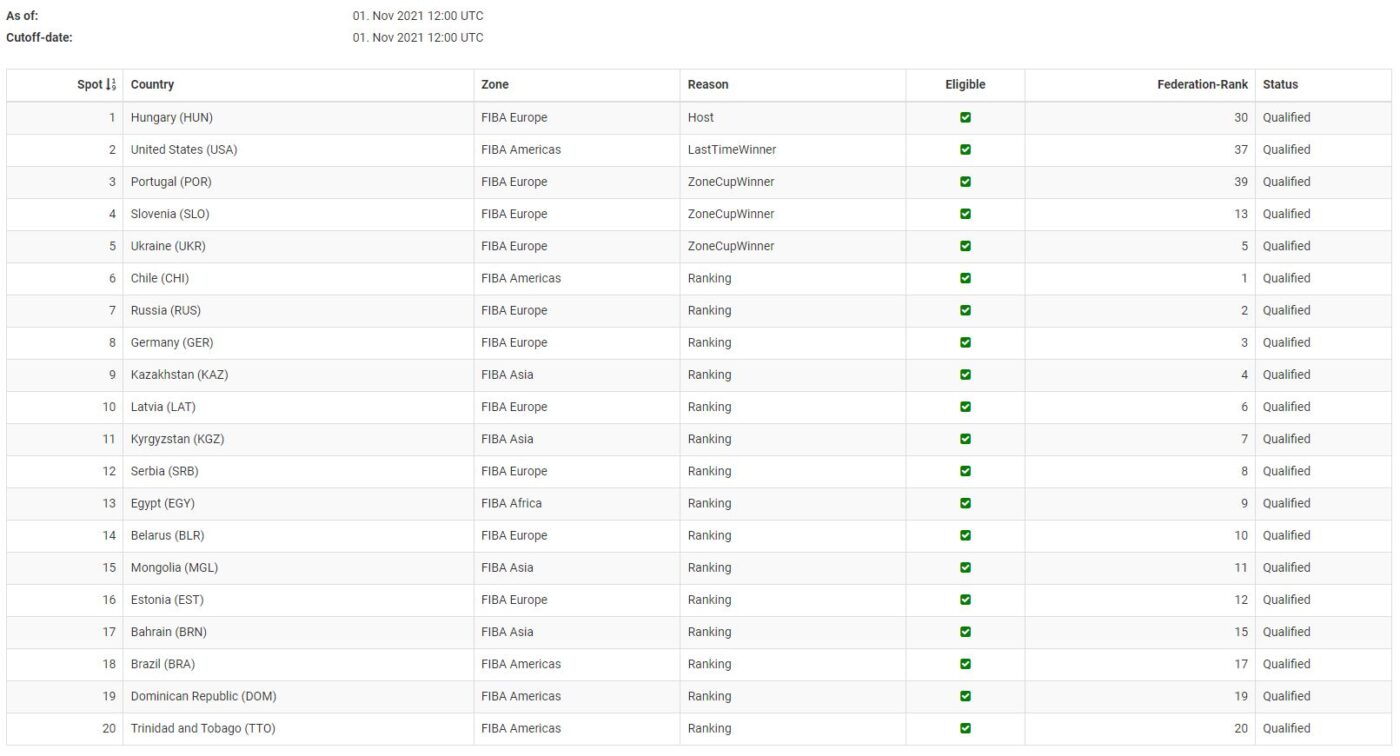The width and height of the screenshot is (1400, 756).
Task: Click the Spot column sort icon
Action: pyautogui.click(x=111, y=85)
